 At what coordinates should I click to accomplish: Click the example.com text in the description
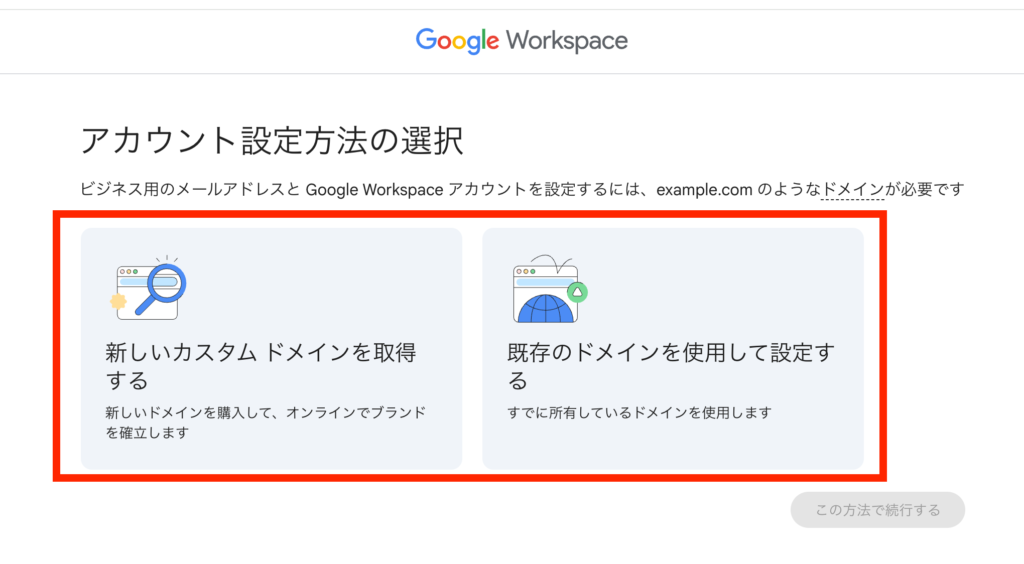coord(704,189)
